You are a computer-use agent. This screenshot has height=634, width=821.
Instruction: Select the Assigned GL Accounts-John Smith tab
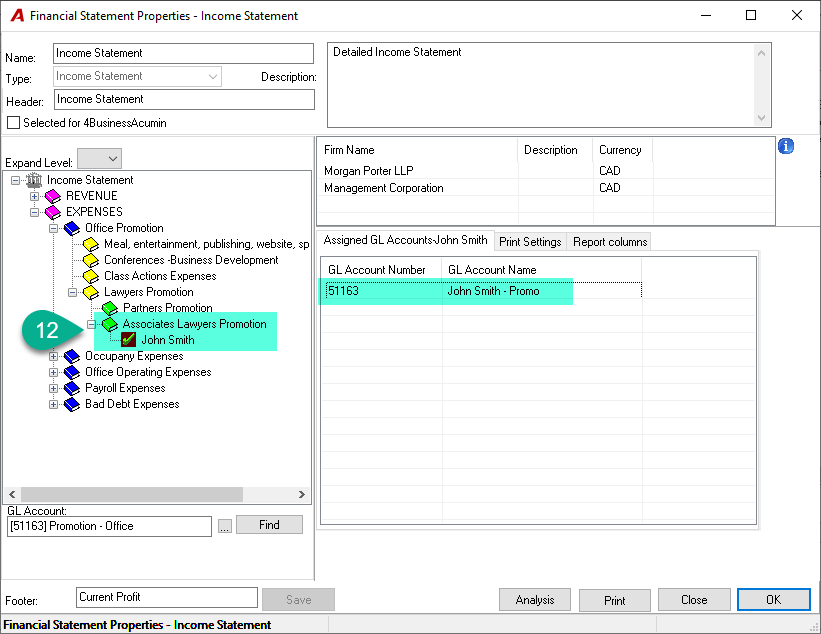(405, 240)
